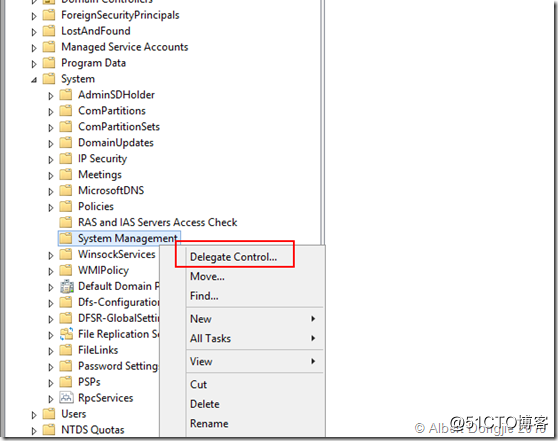The image size is (558, 441).
Task: Expand the WinsockServices node
Action: pos(51,256)
